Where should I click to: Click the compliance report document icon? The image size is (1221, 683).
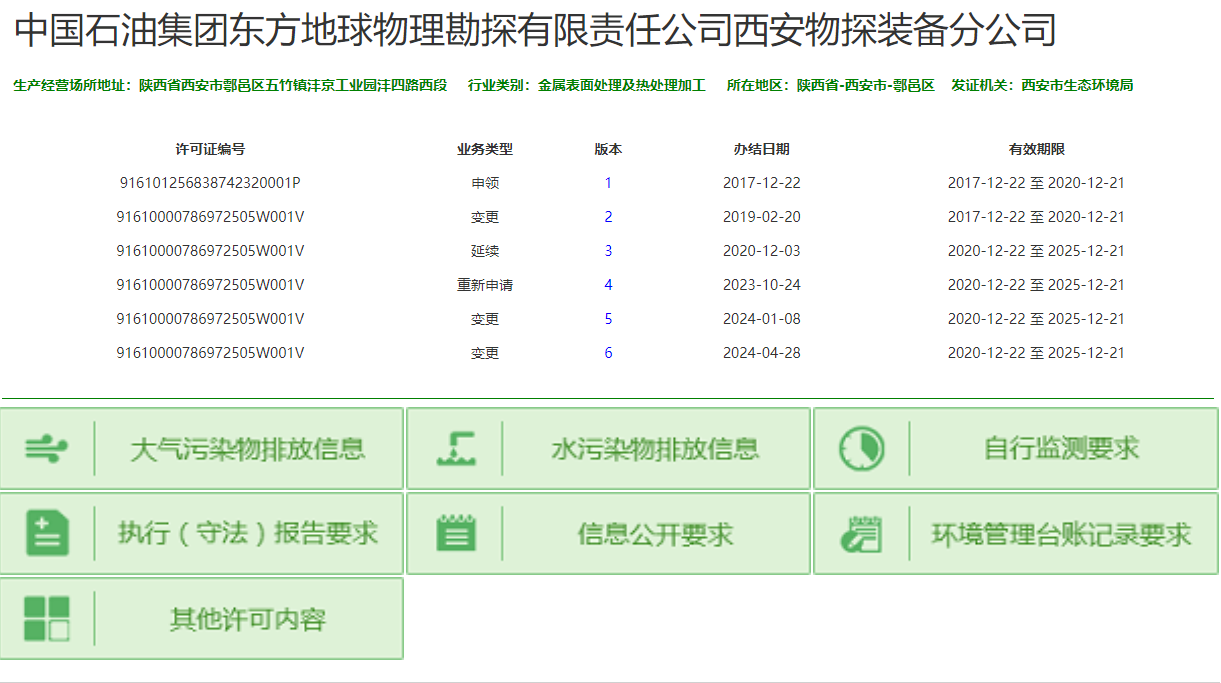click(47, 534)
